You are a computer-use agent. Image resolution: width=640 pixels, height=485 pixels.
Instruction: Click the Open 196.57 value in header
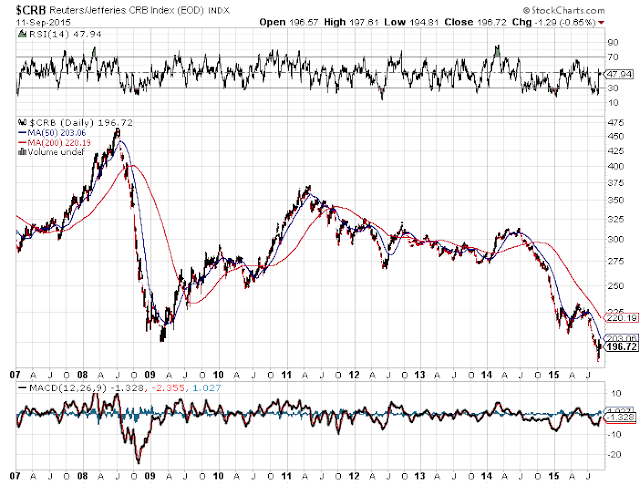[289, 22]
